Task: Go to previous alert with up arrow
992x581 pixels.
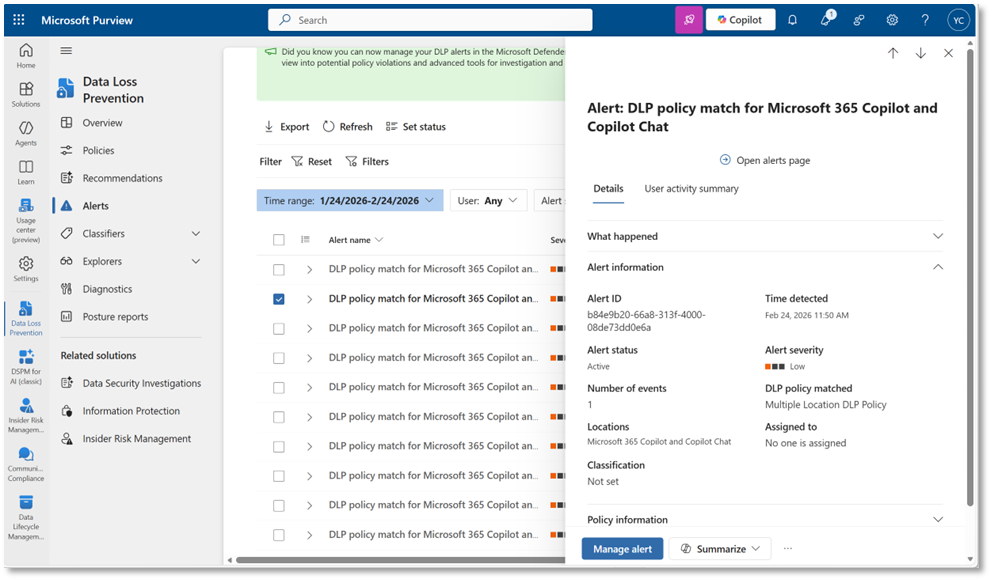Action: (893, 53)
